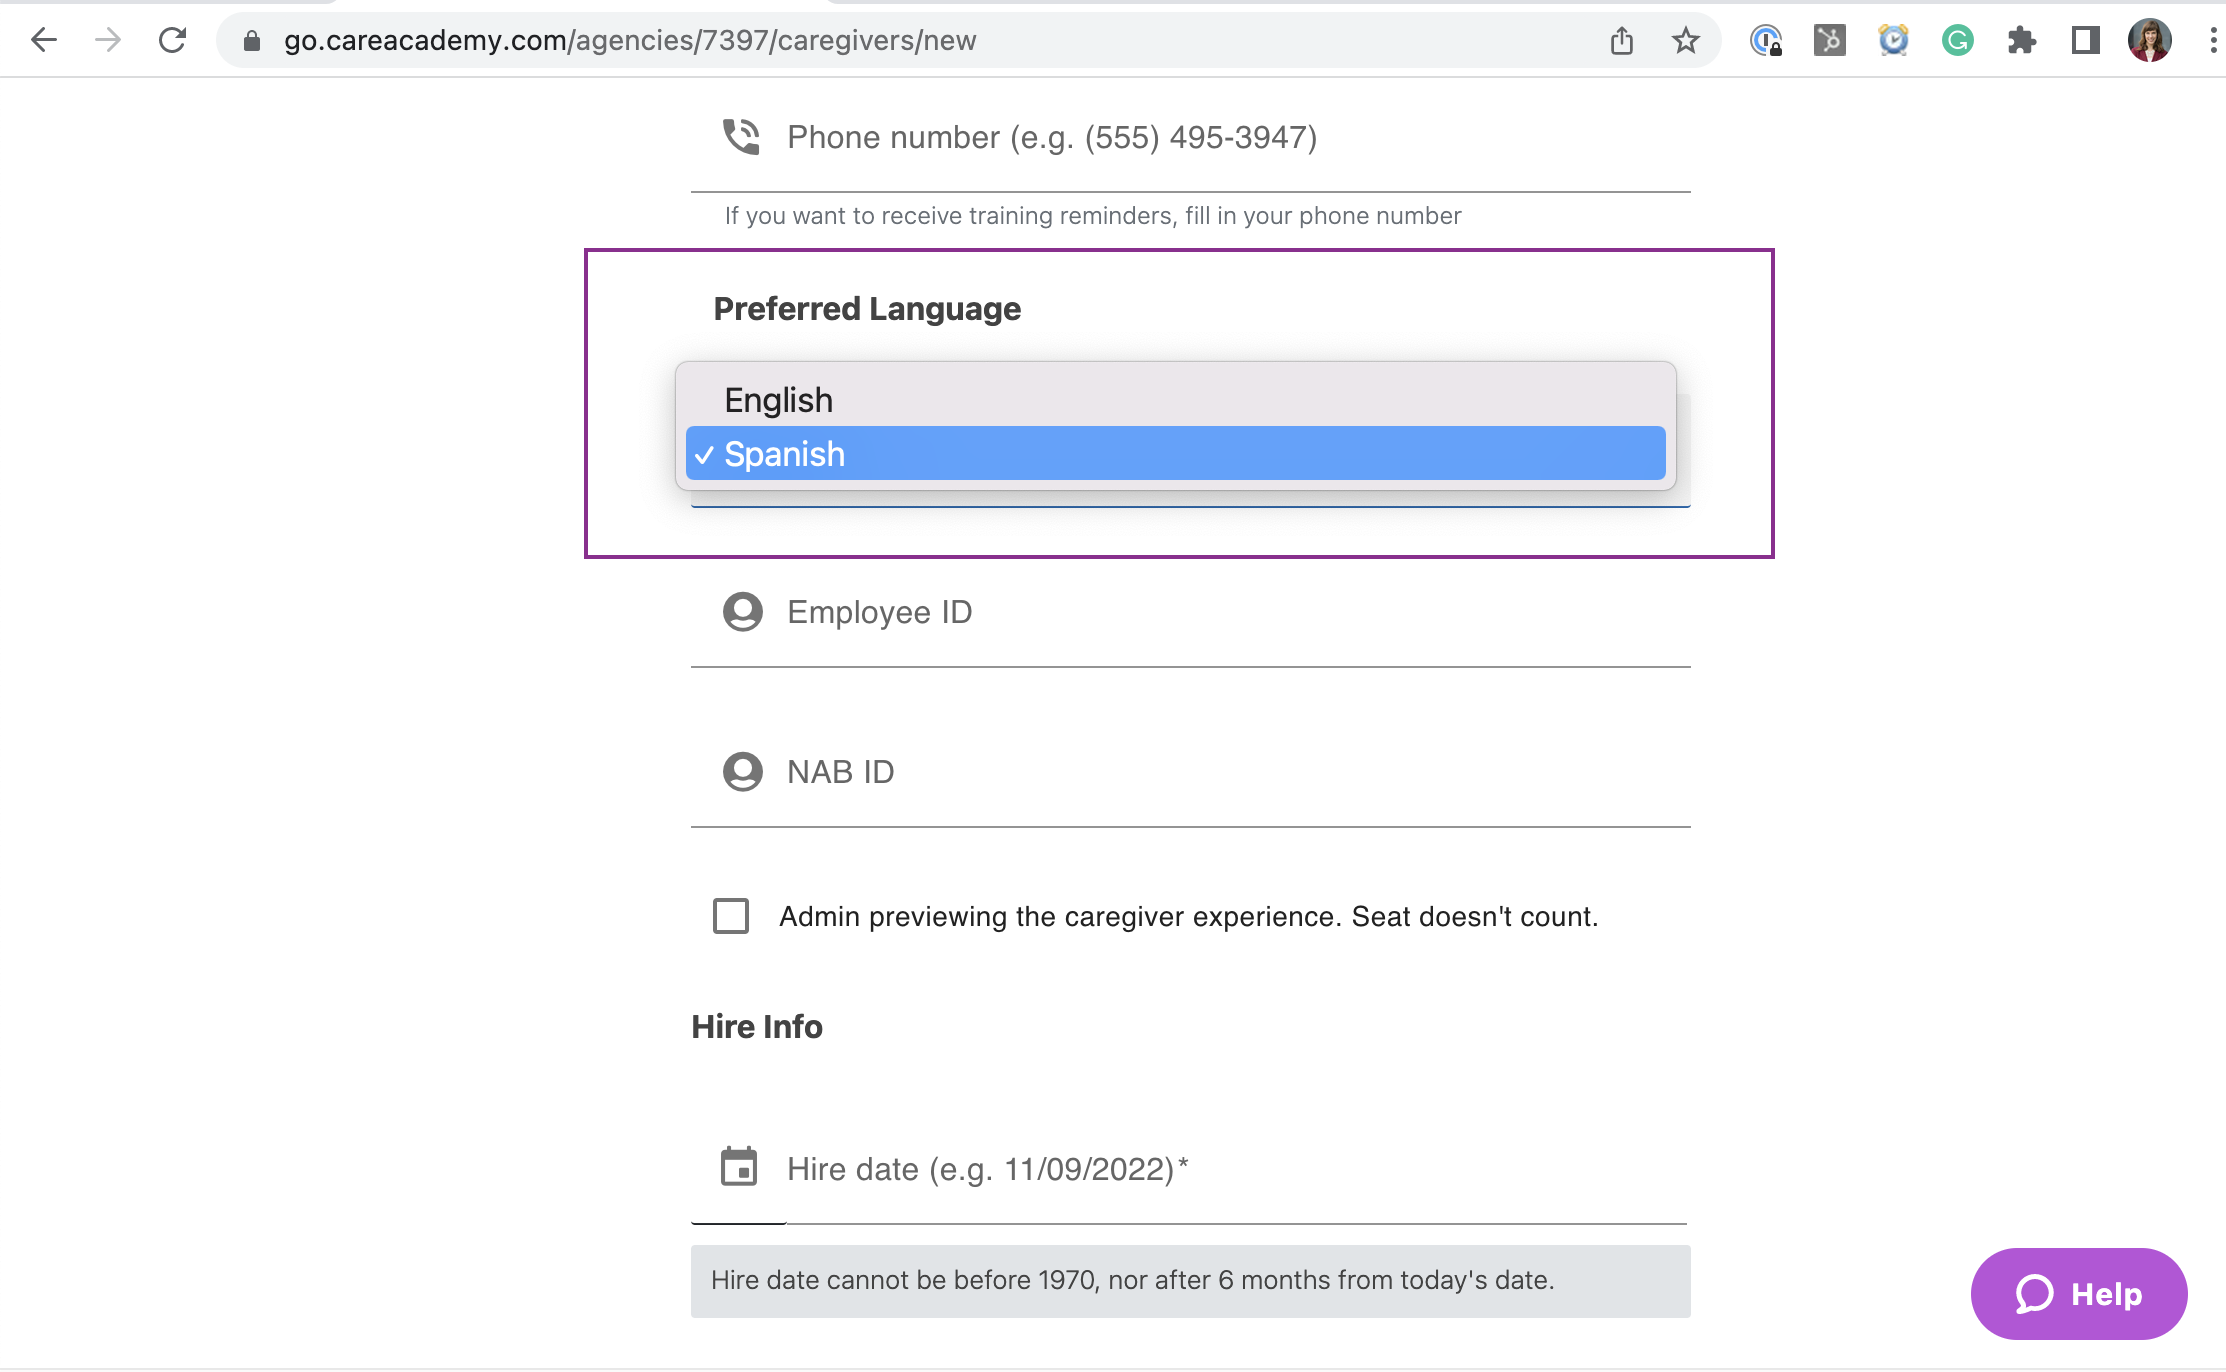
Task: Open the share page icon in address bar
Action: tap(1622, 40)
